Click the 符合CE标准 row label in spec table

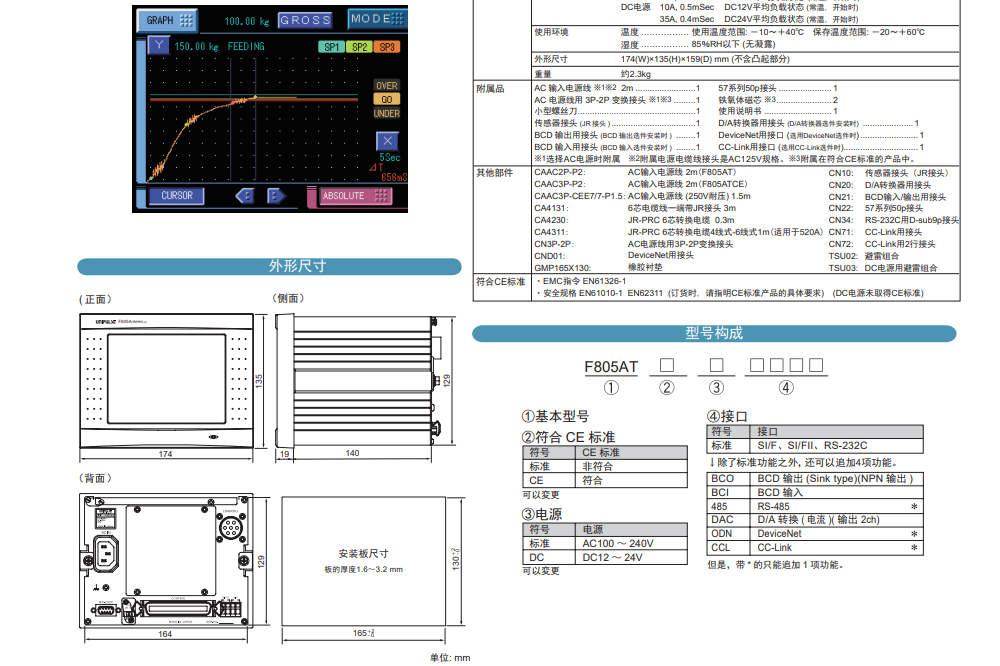(x=501, y=281)
